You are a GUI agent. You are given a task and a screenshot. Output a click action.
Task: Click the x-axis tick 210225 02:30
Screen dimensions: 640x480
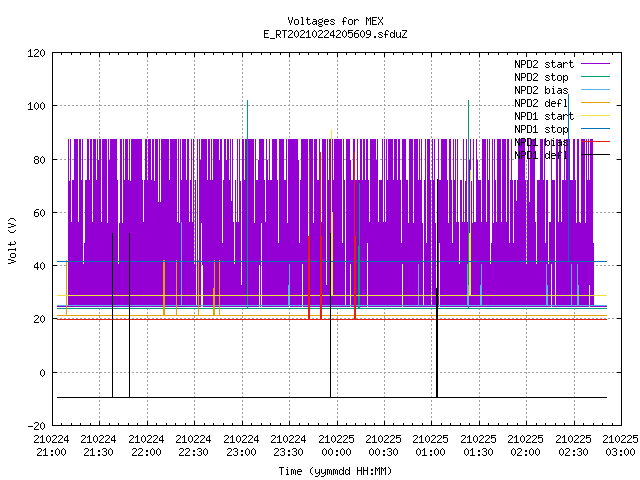tap(573, 446)
